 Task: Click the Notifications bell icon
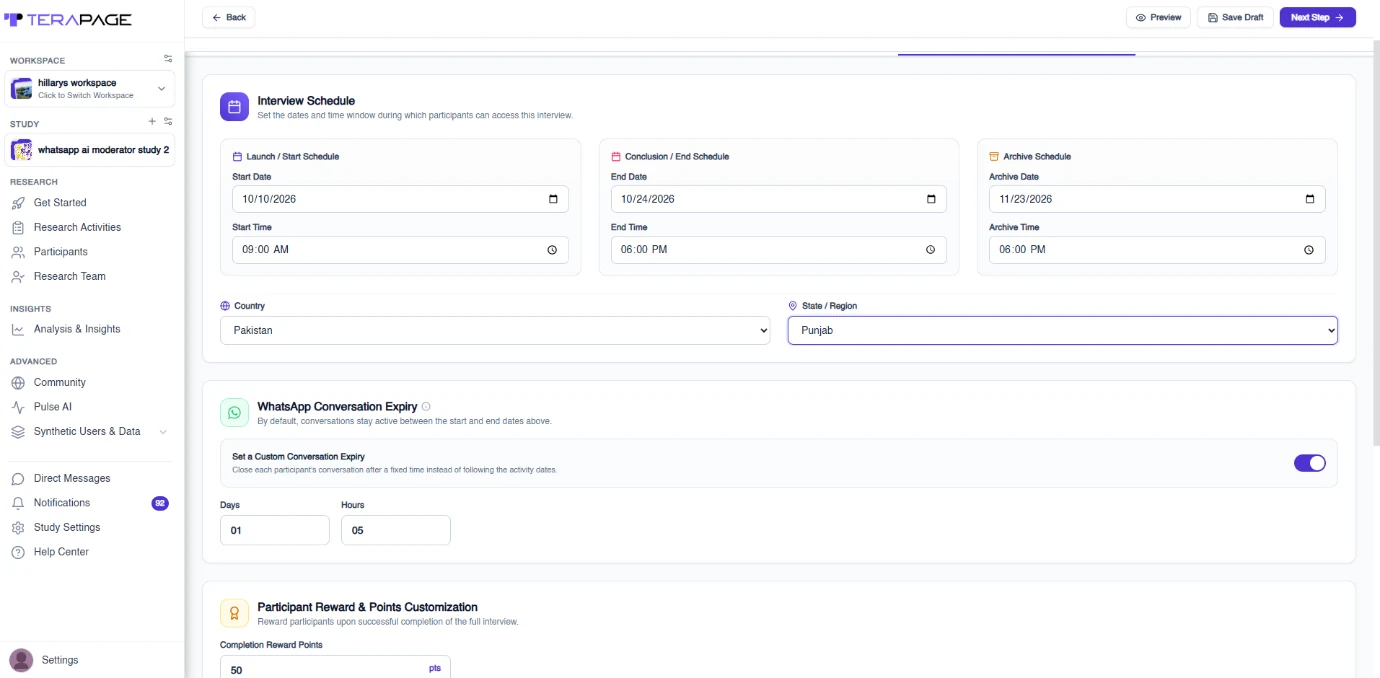click(18, 503)
